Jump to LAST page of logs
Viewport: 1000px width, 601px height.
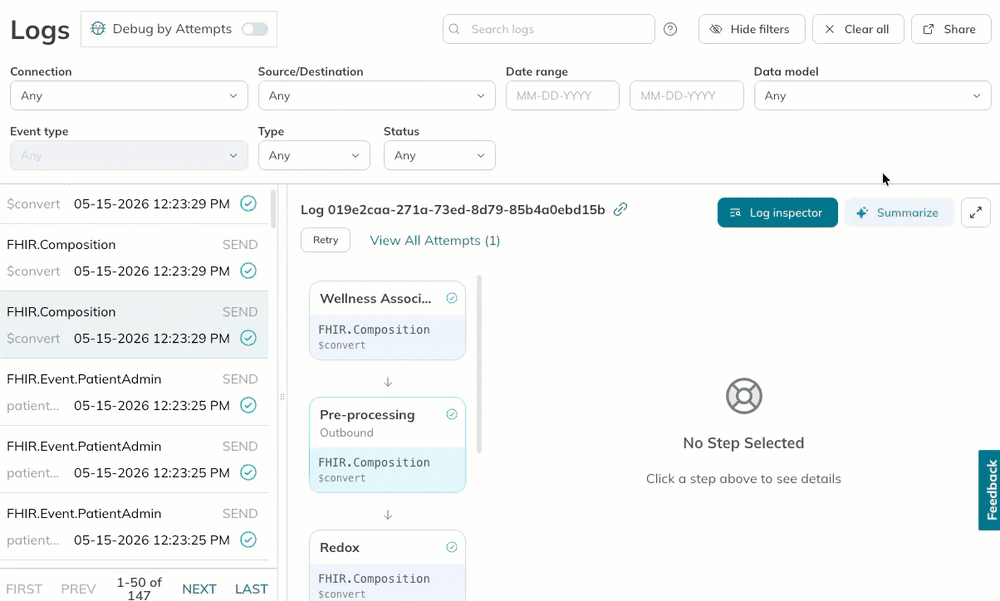tap(251, 589)
